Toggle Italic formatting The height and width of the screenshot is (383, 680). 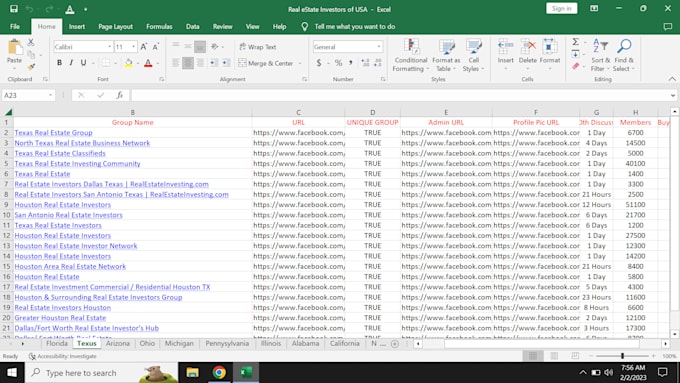click(x=71, y=63)
